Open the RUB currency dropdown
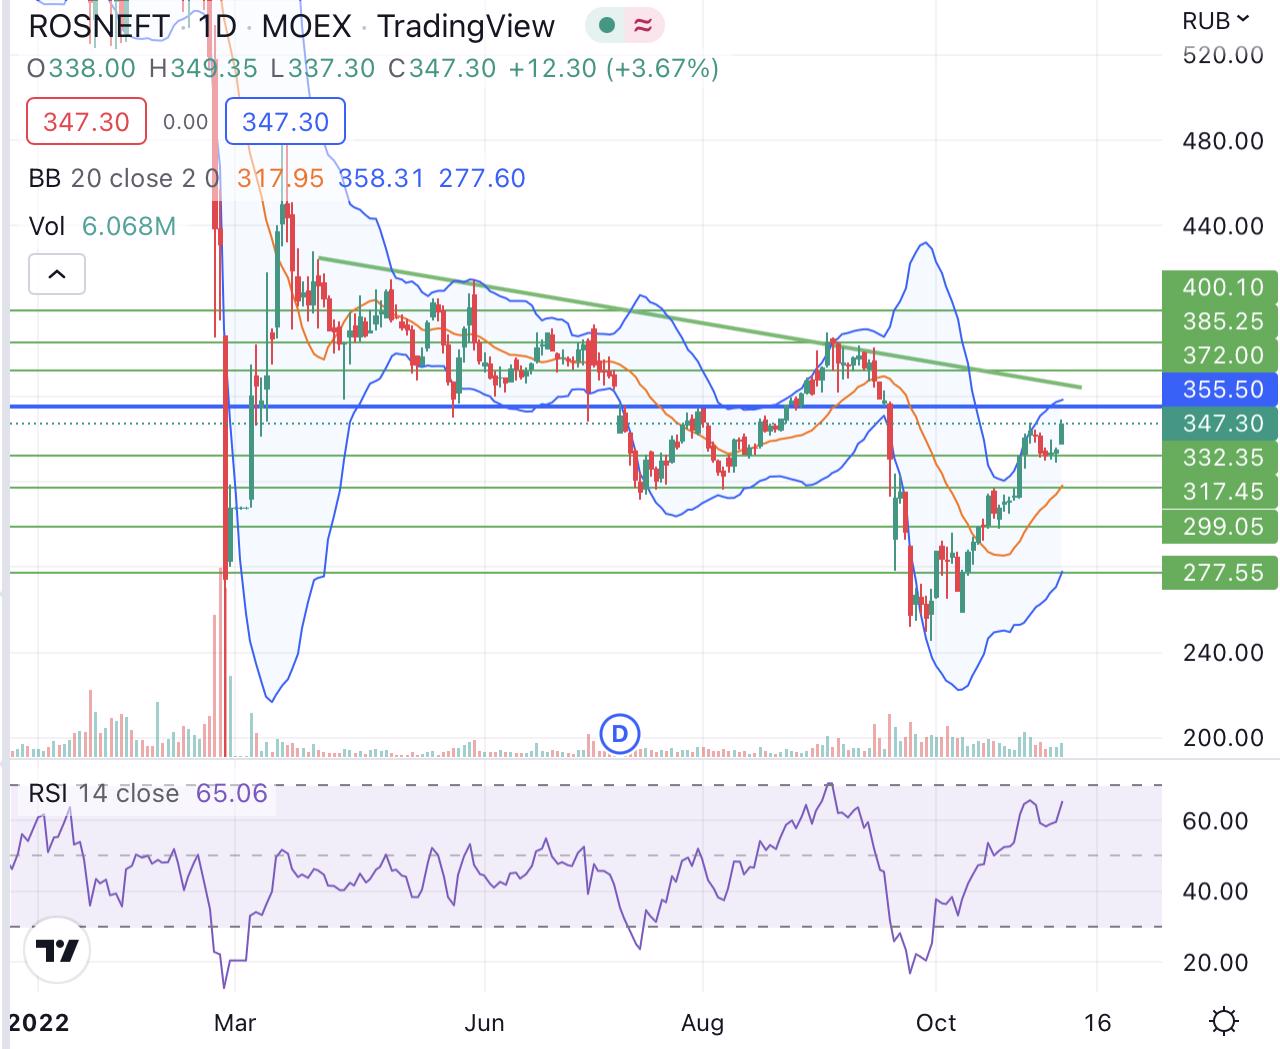1280x1049 pixels. [1215, 19]
